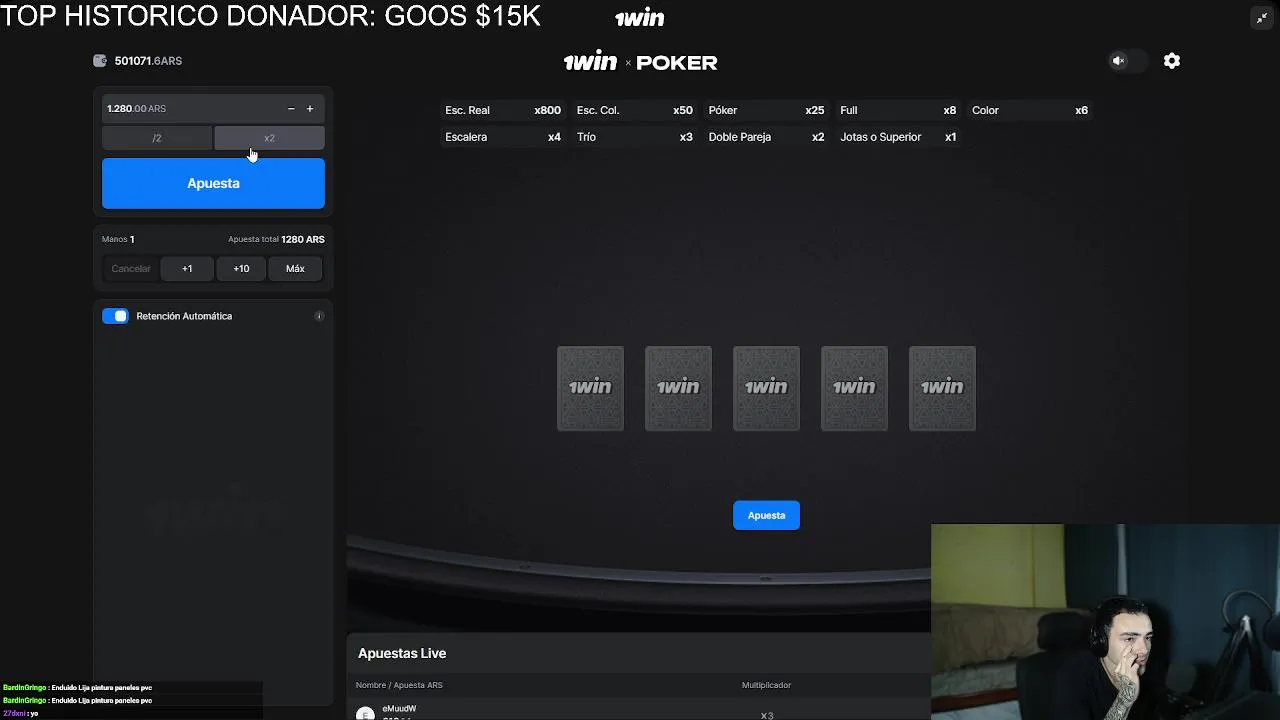Click the small Apuesta button below cards

pos(766,515)
